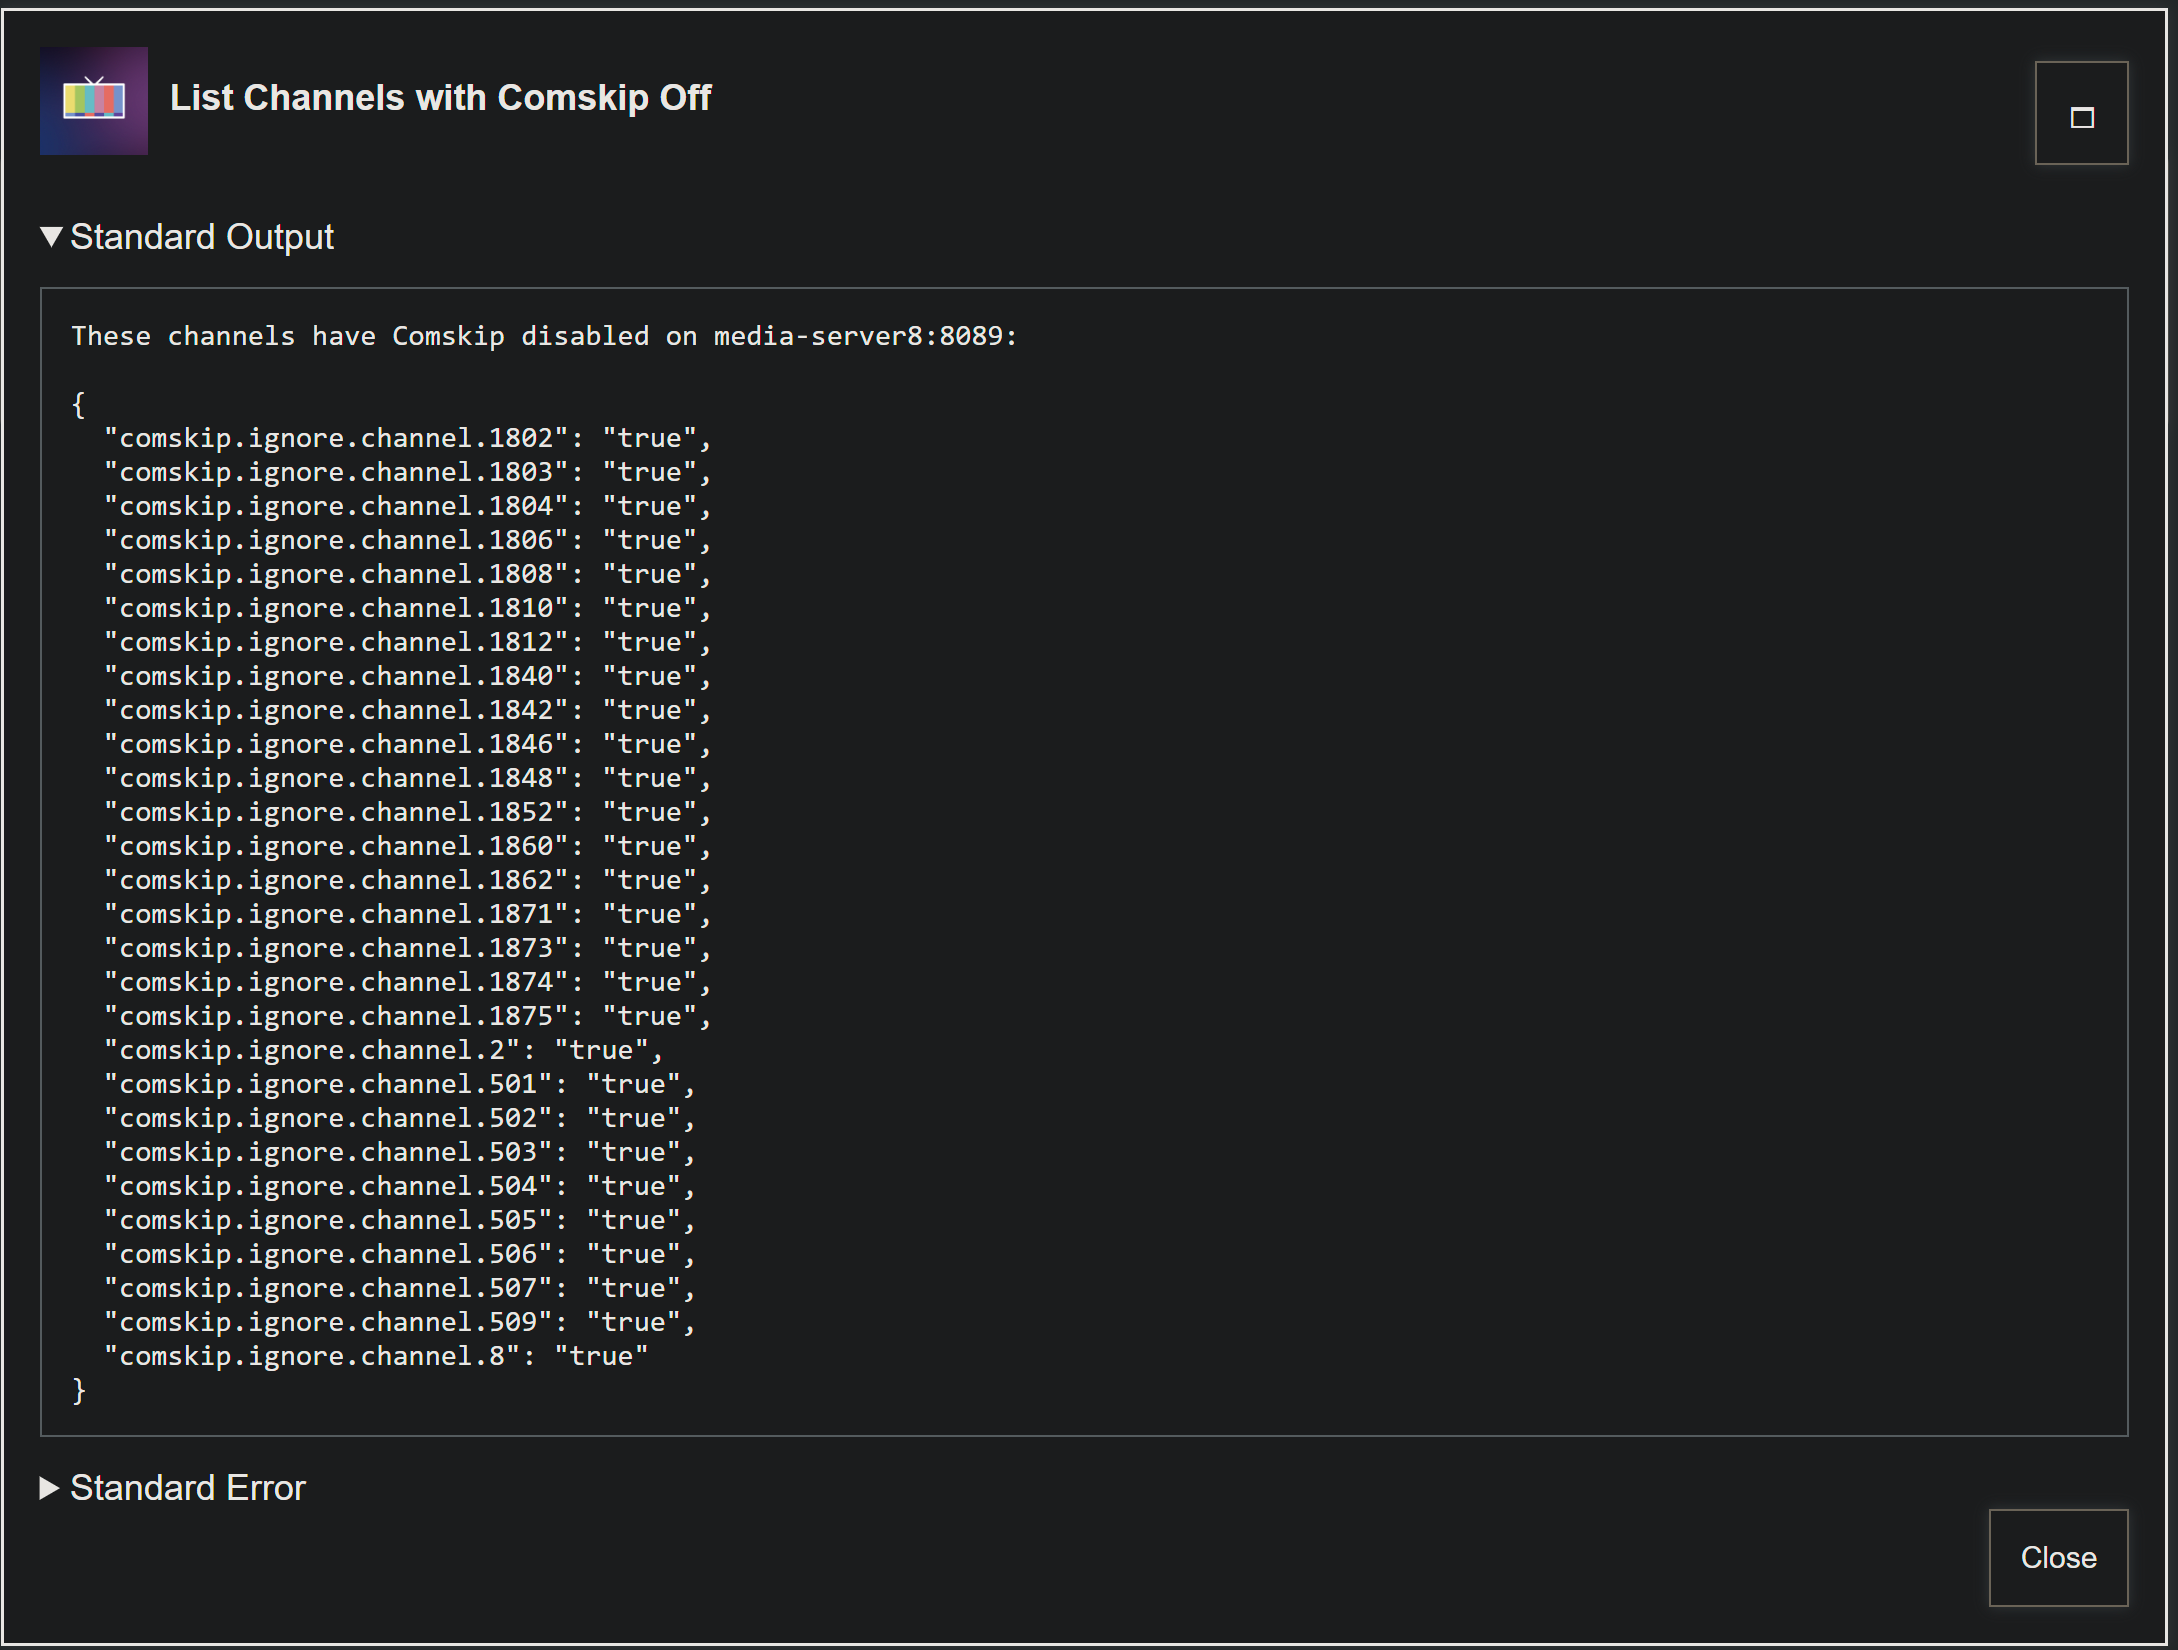This screenshot has width=2178, height=1650.
Task: Select the comskip.ignore.channel.505 entry
Action: pos(399,1220)
